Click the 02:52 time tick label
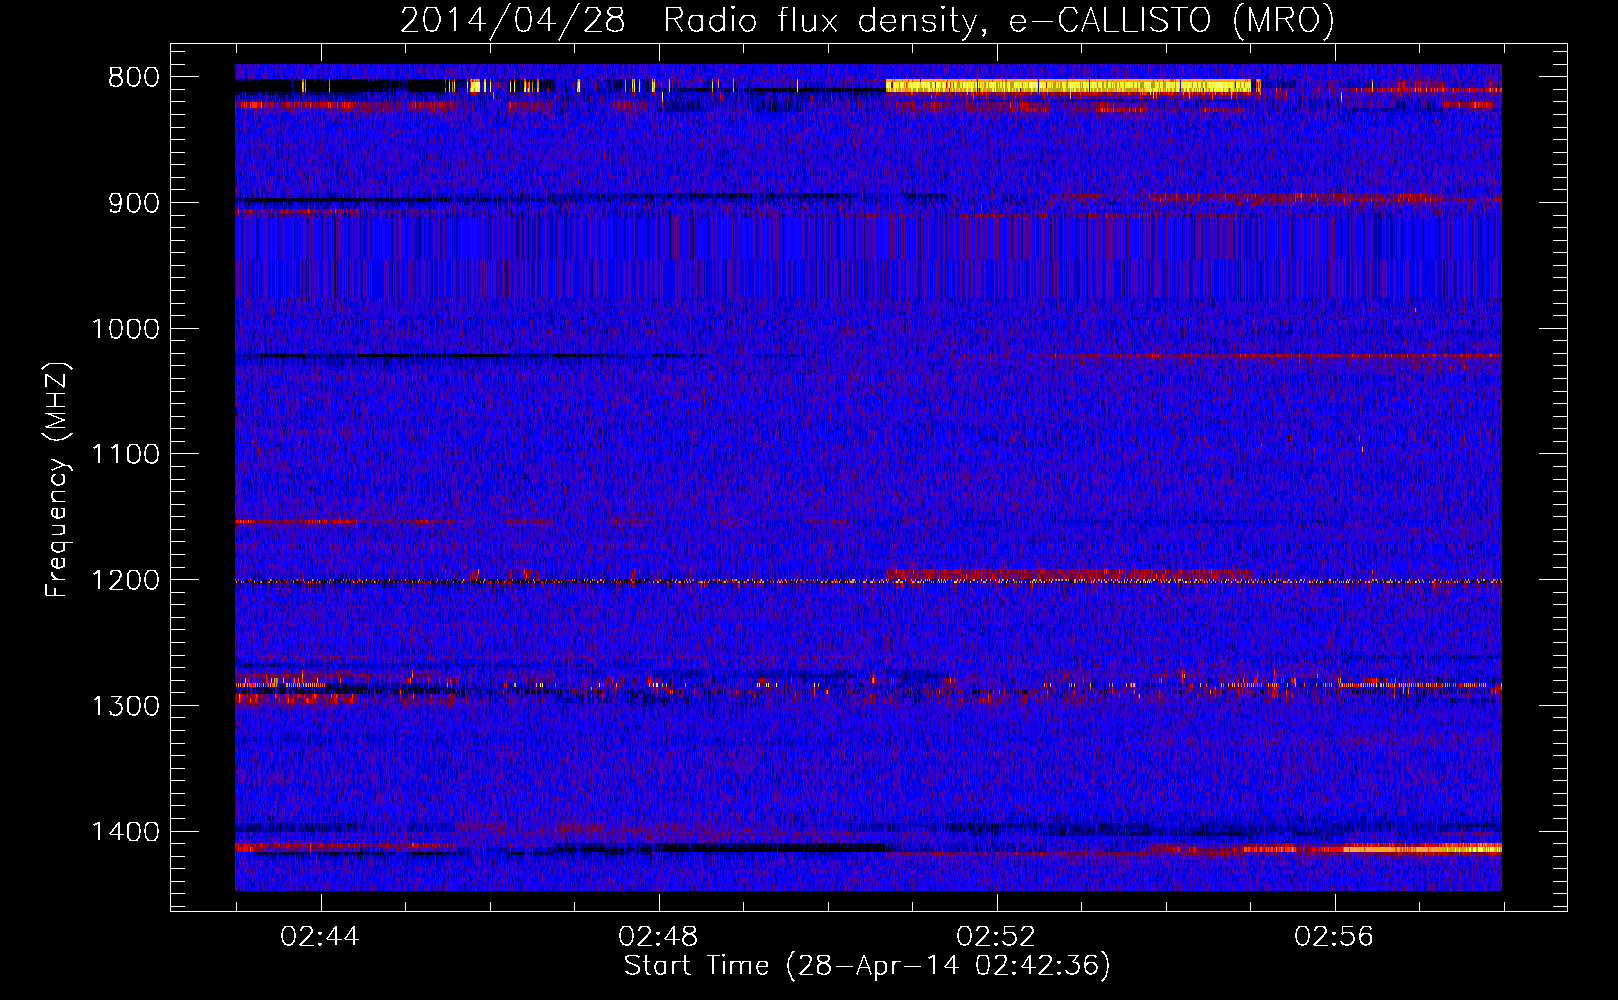This screenshot has width=1618, height=1000. coord(996,937)
